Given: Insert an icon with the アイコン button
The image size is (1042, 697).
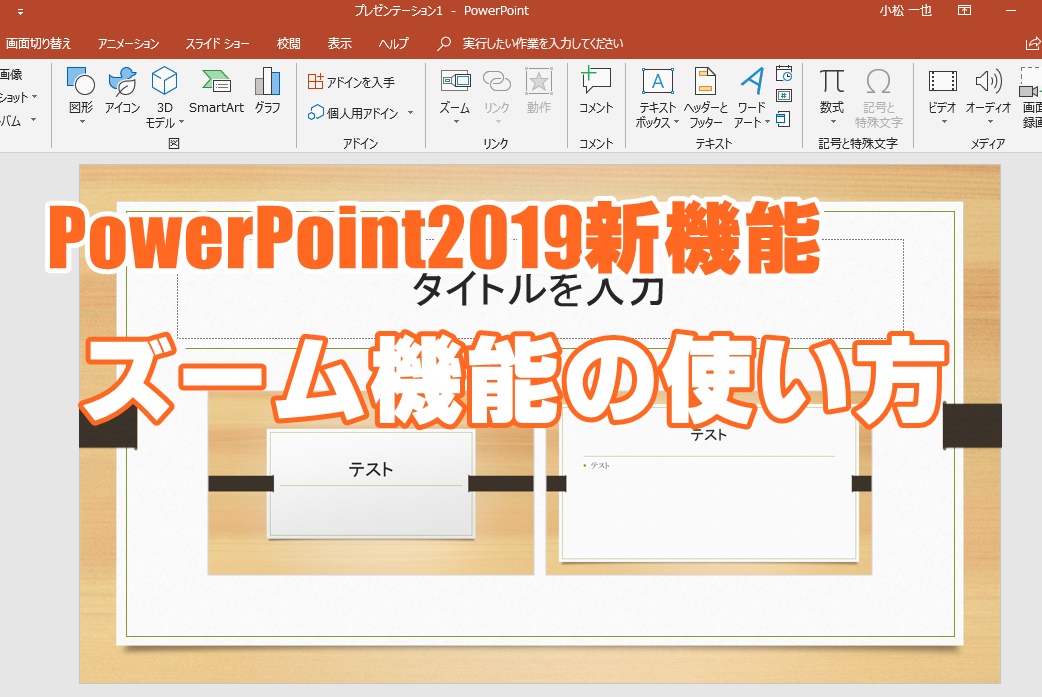Looking at the screenshot, I should [x=122, y=91].
